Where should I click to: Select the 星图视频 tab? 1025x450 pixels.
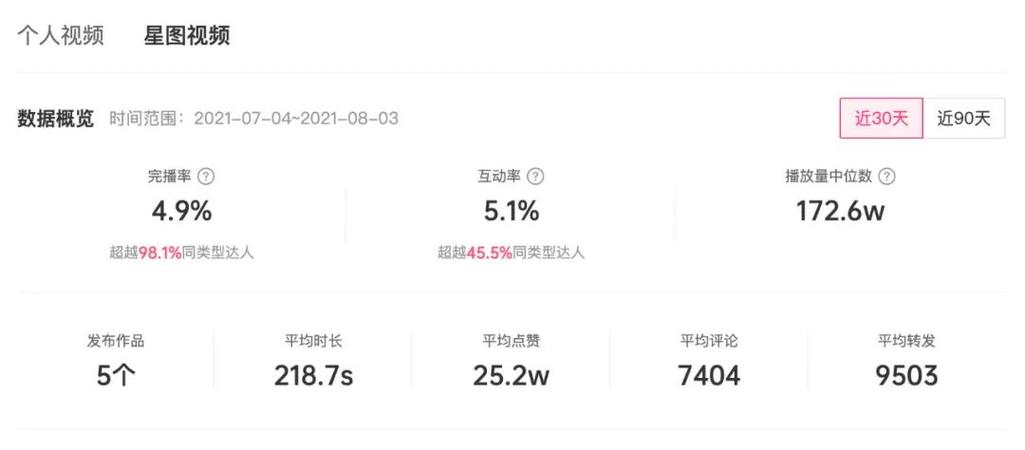point(187,36)
